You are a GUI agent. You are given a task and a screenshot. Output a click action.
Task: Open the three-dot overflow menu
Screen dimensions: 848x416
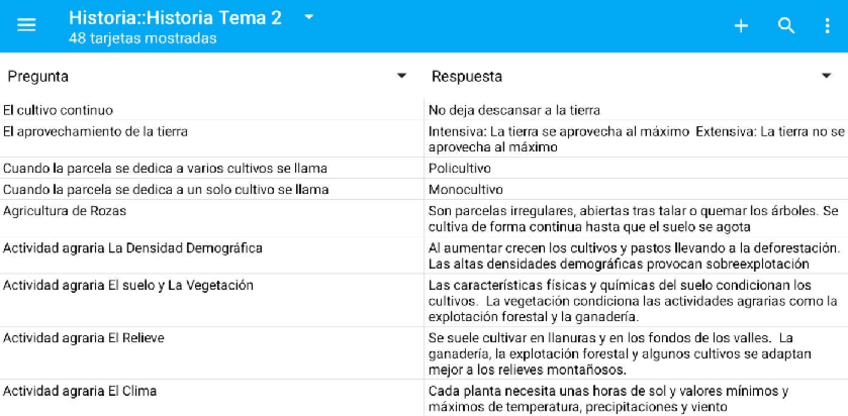click(x=827, y=26)
